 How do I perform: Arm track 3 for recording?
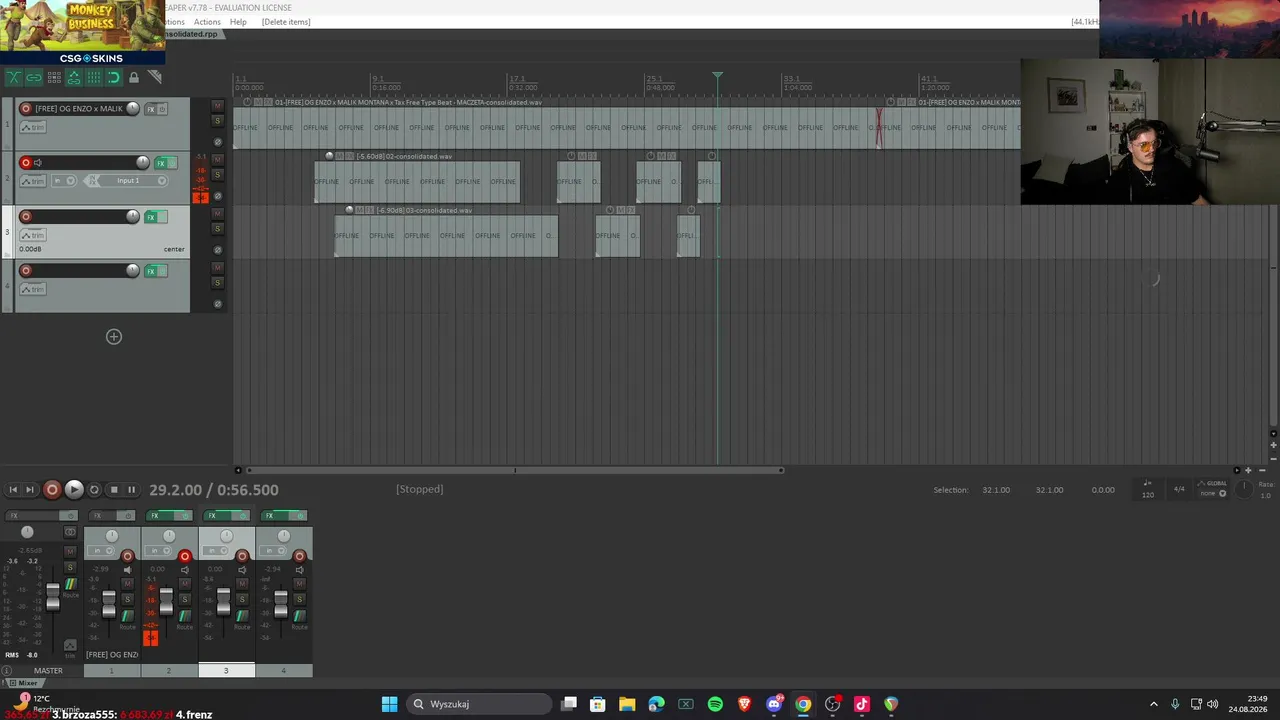[26, 217]
